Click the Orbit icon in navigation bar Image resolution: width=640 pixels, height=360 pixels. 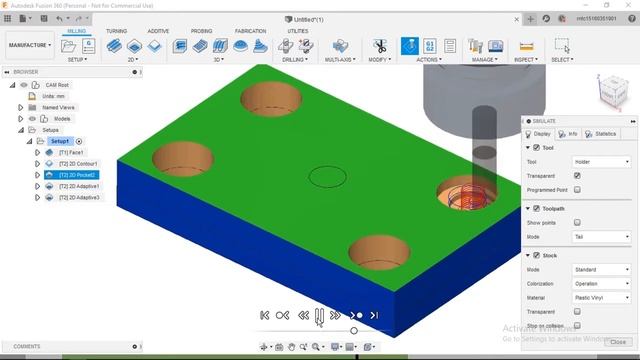tap(263, 347)
